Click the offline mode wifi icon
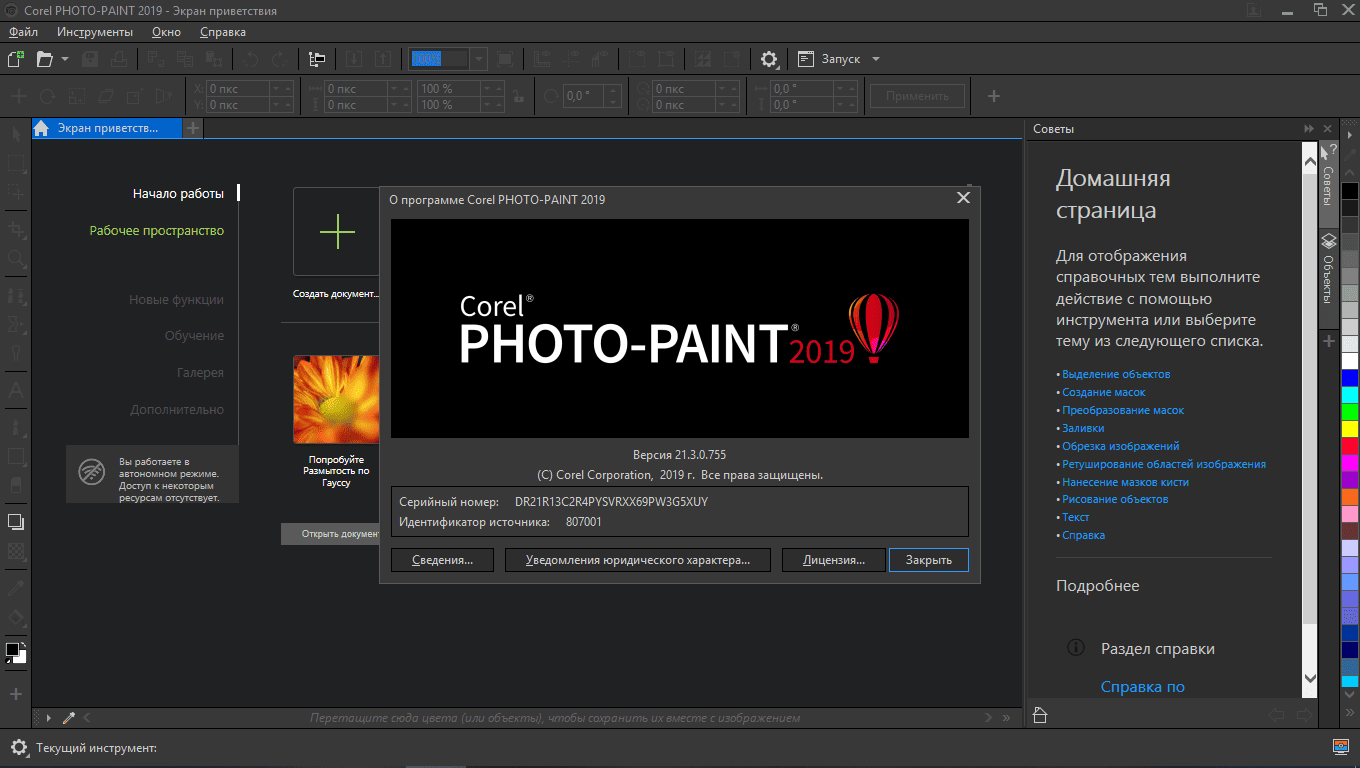This screenshot has width=1360, height=768. [91, 474]
